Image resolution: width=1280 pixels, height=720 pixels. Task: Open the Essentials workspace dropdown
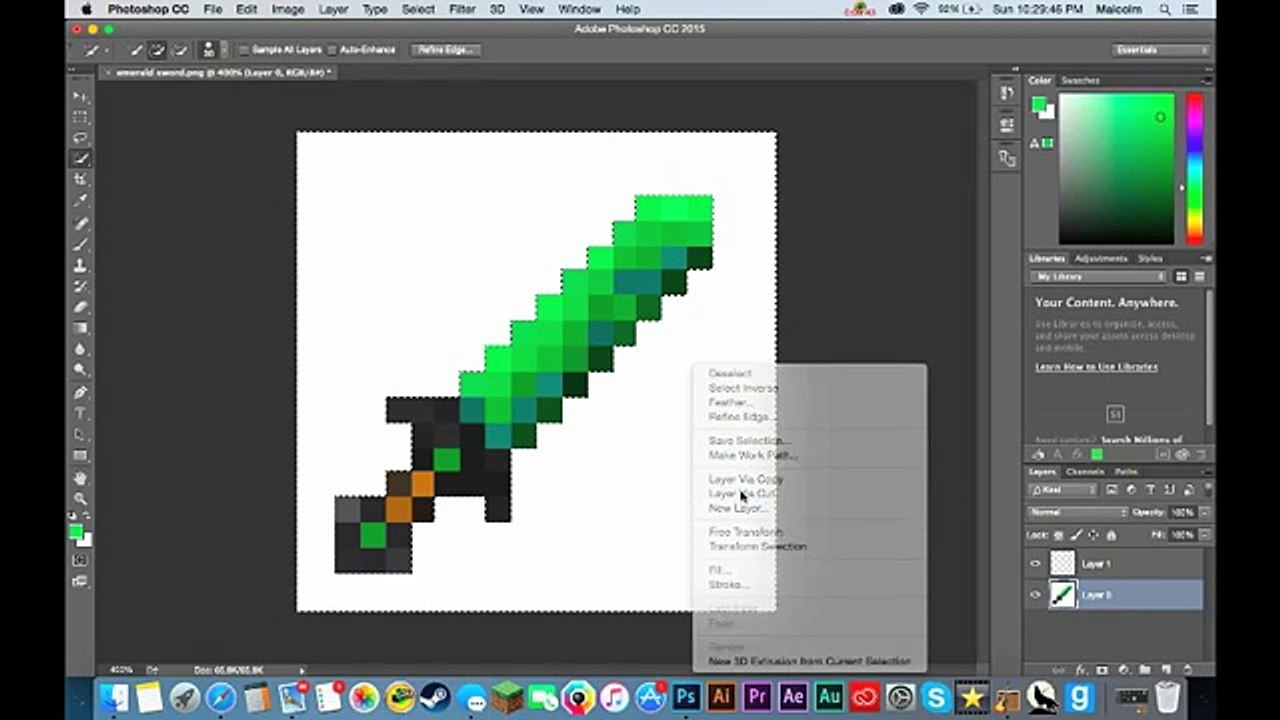point(1161,50)
